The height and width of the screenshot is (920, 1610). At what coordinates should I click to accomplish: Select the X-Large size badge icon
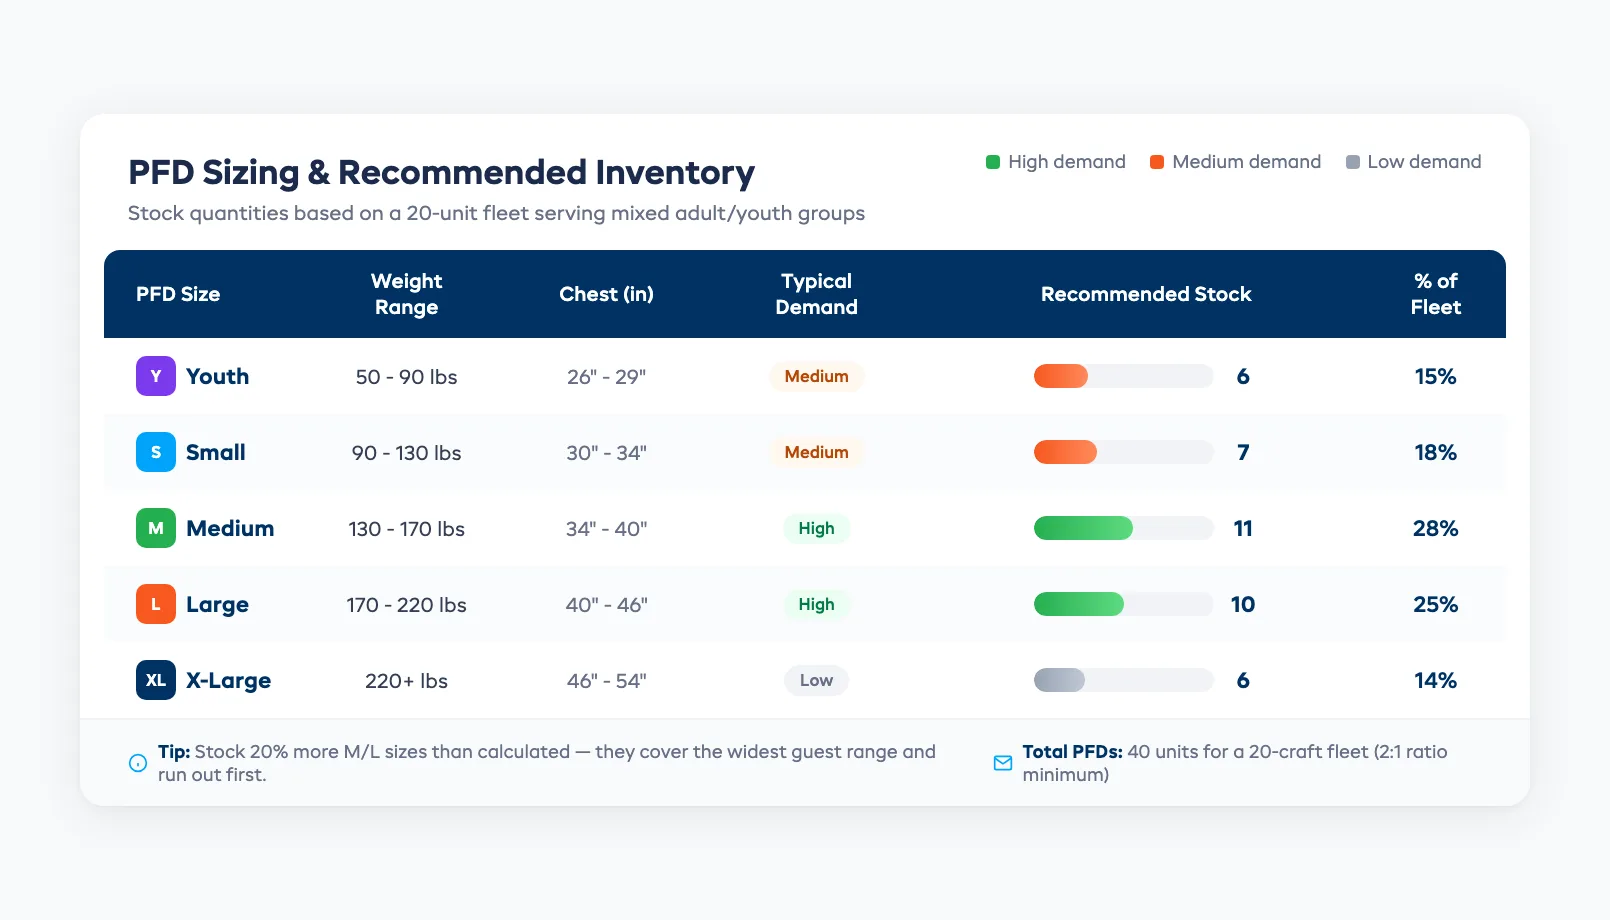click(155, 680)
